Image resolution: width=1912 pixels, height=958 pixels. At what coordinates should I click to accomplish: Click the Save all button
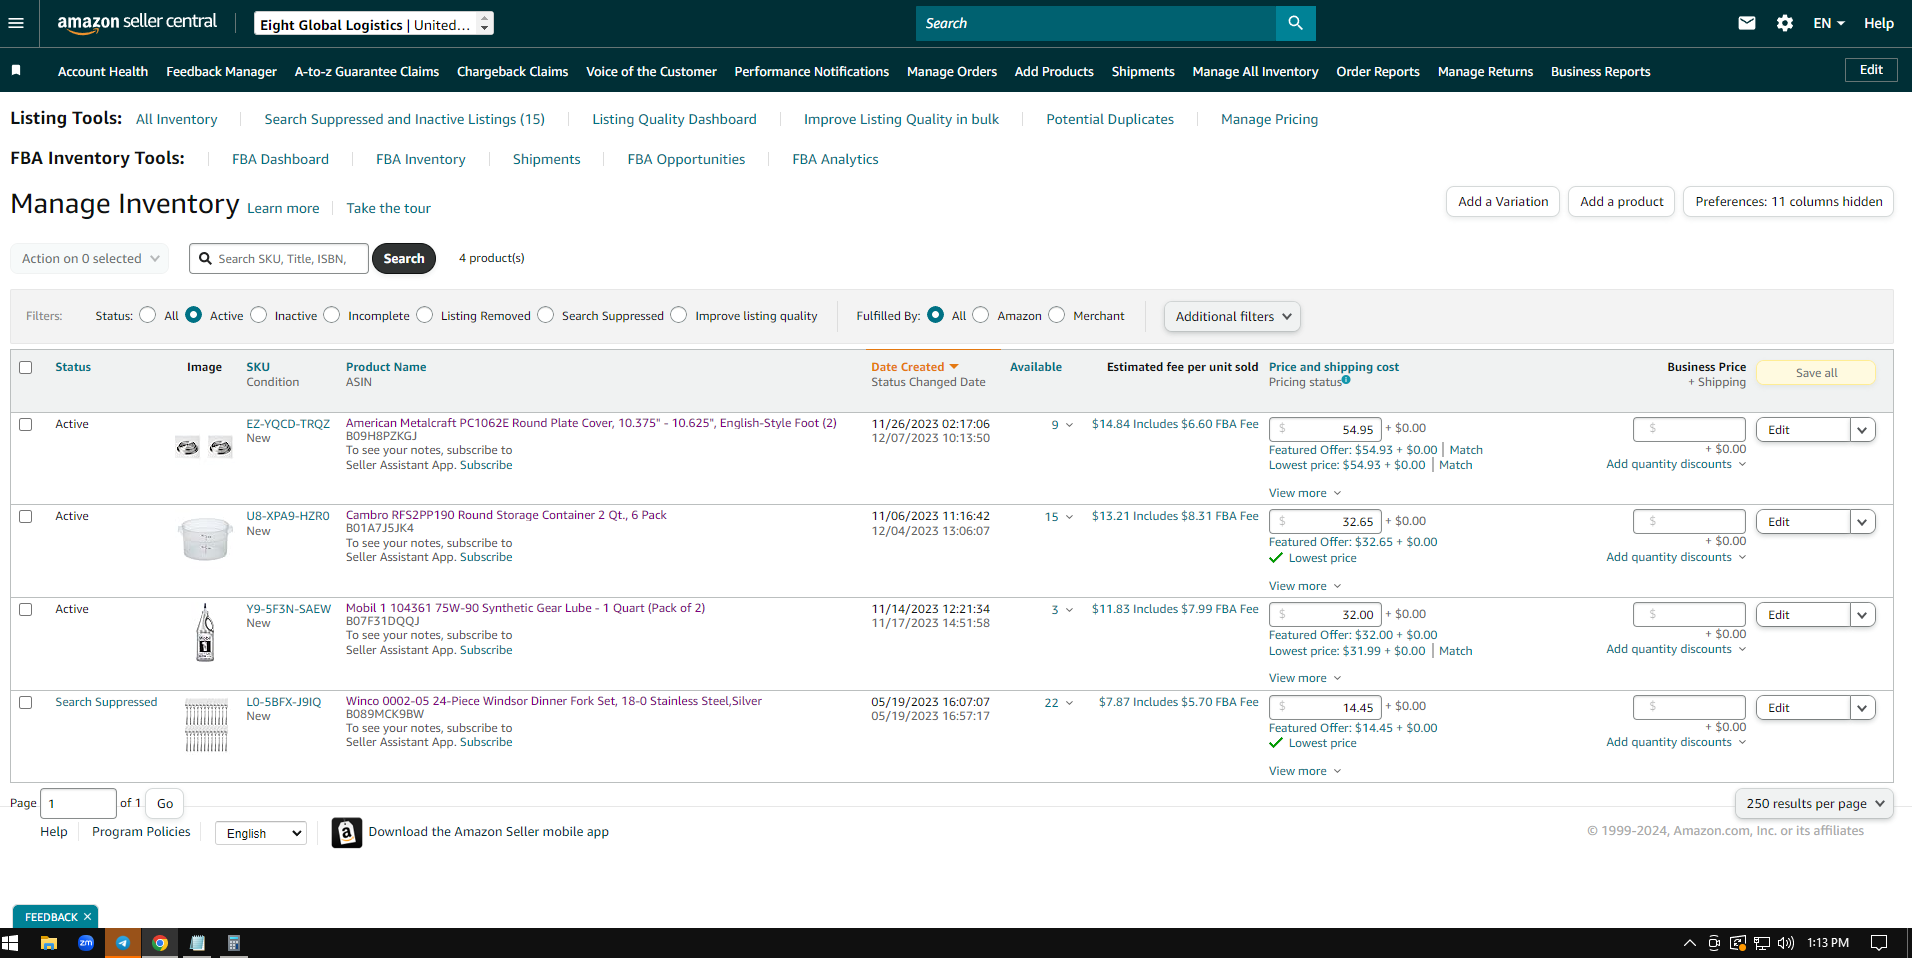pyautogui.click(x=1816, y=373)
